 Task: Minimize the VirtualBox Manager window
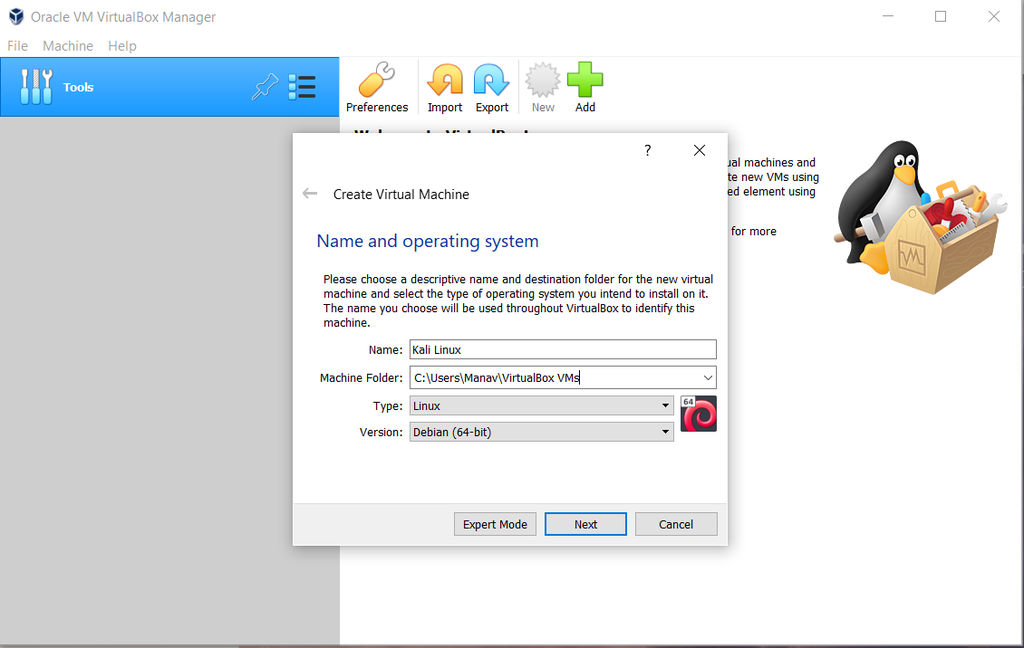coord(888,16)
